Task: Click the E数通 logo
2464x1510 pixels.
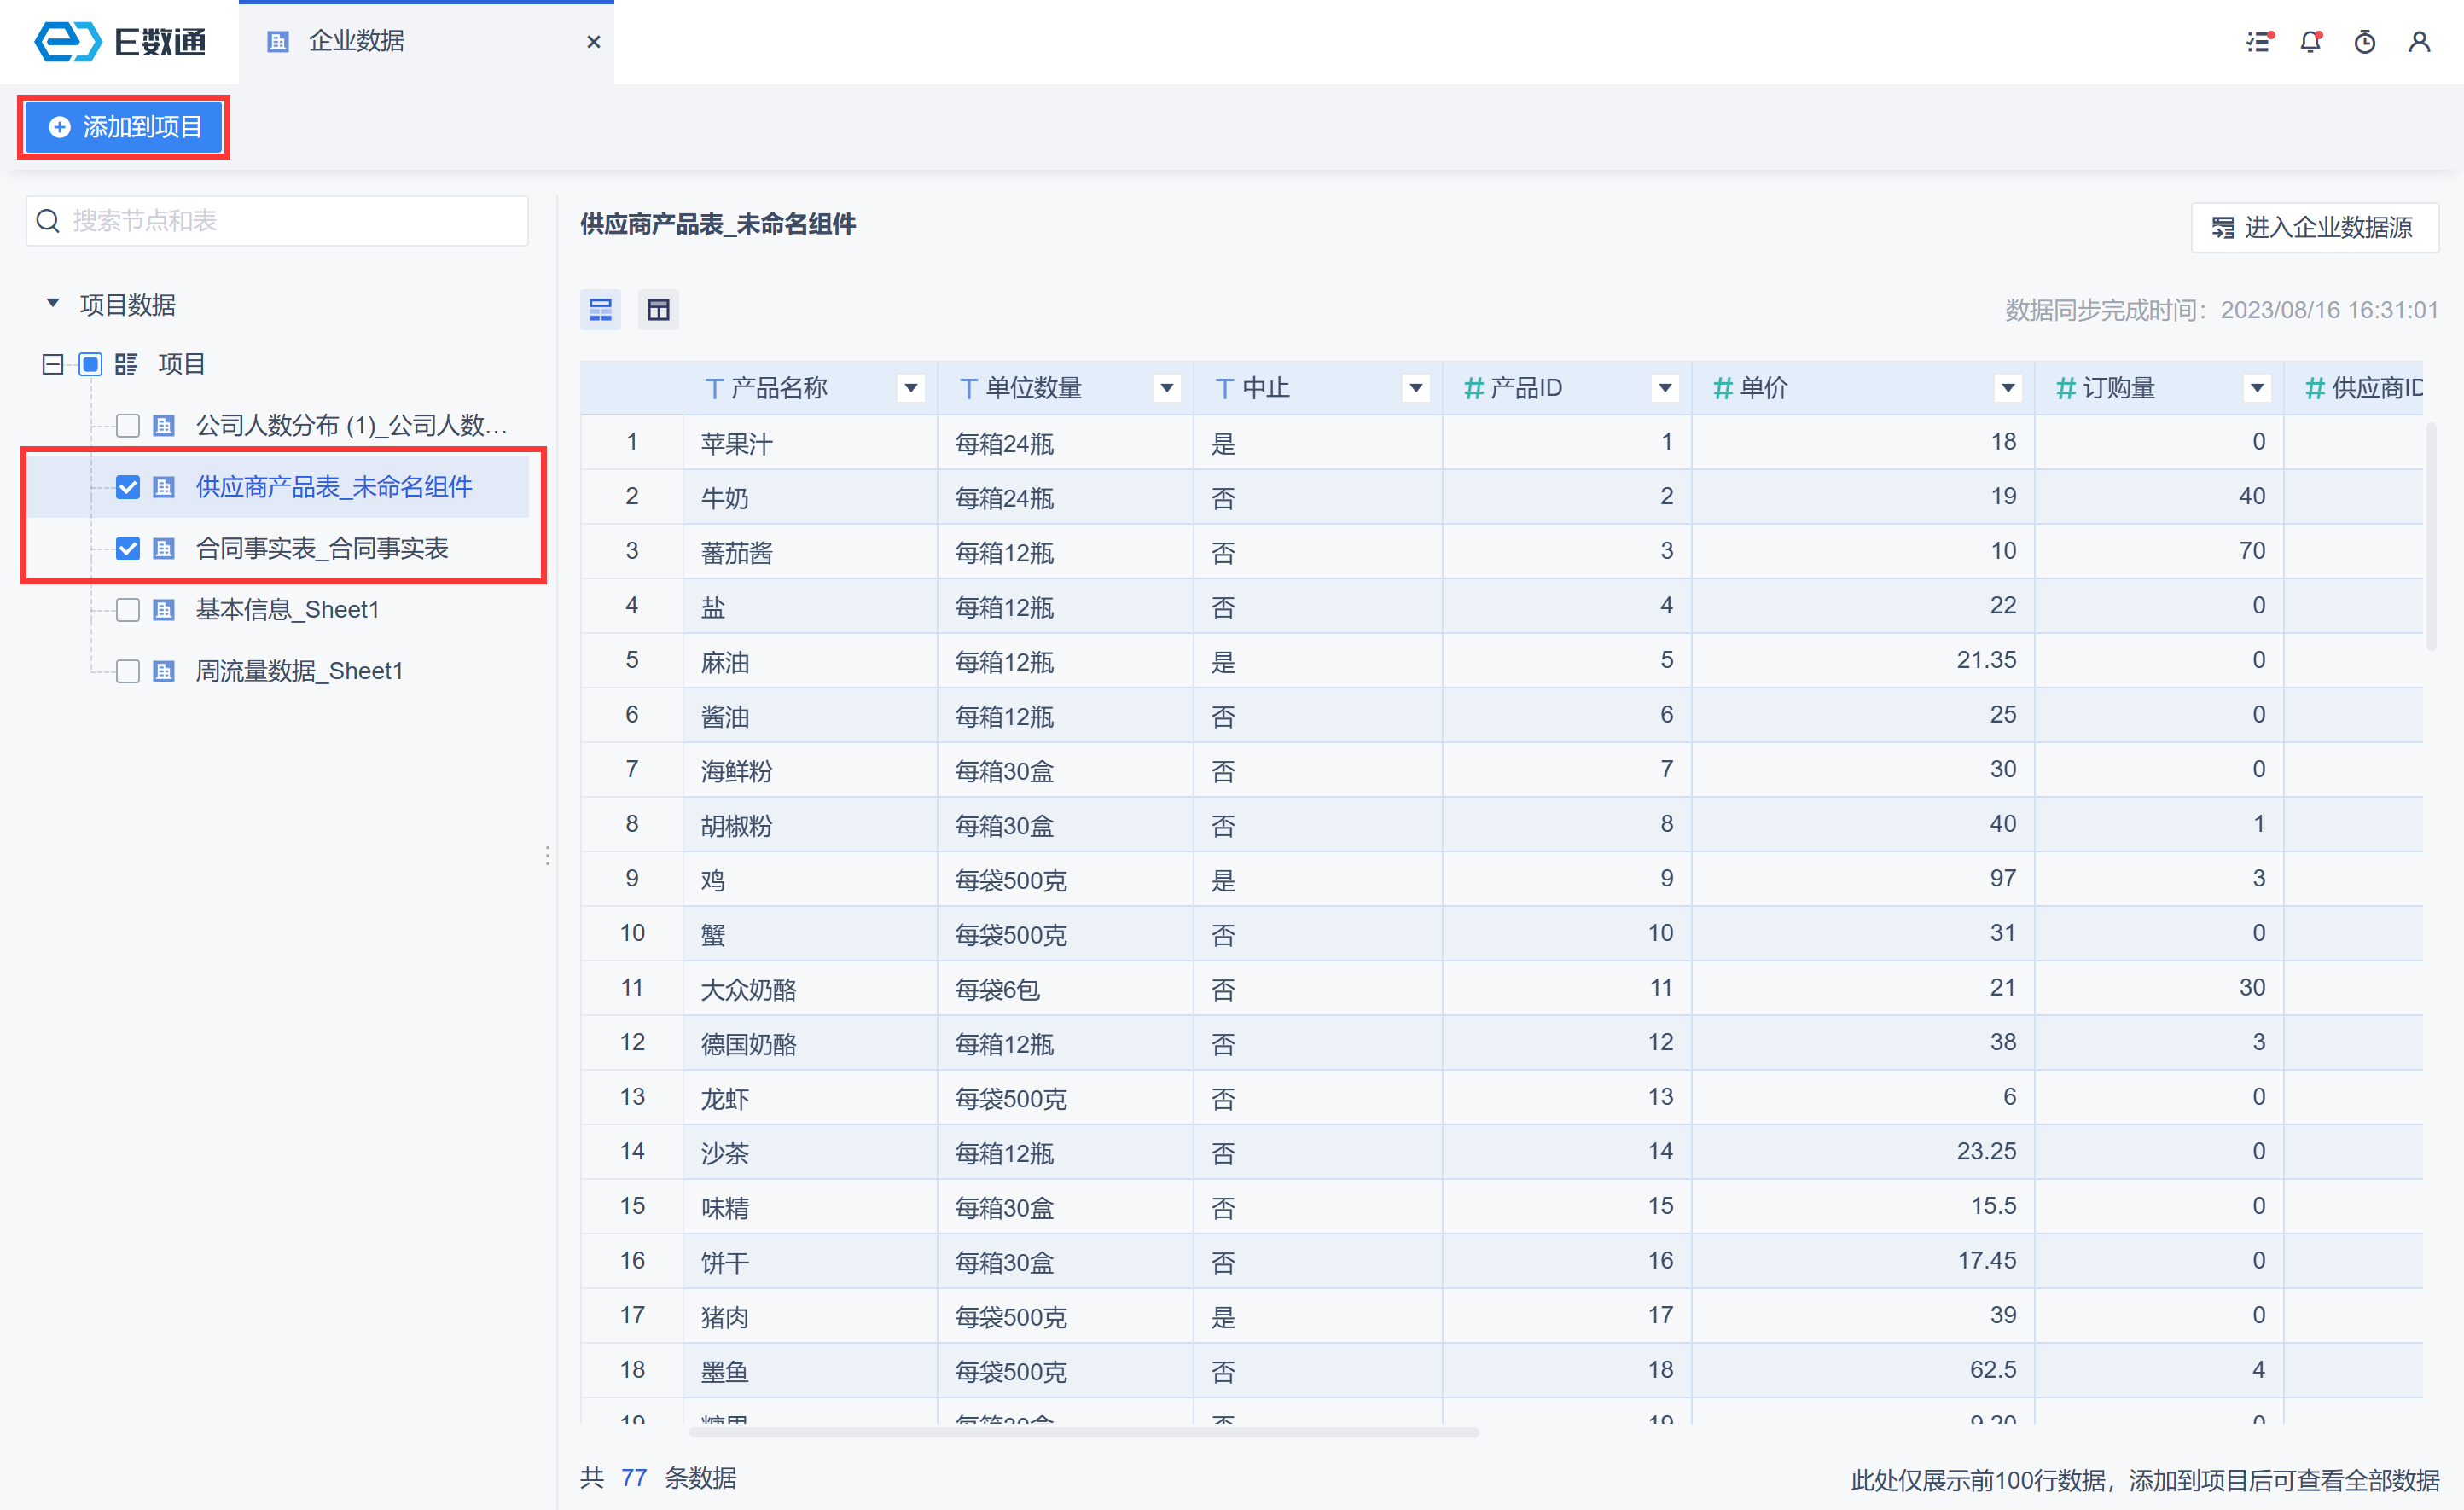Action: pyautogui.click(x=120, y=42)
